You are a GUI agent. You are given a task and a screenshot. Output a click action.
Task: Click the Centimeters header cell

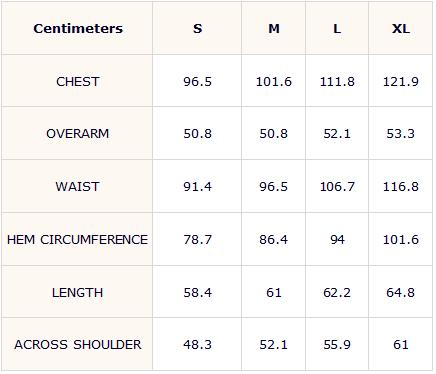pos(78,28)
